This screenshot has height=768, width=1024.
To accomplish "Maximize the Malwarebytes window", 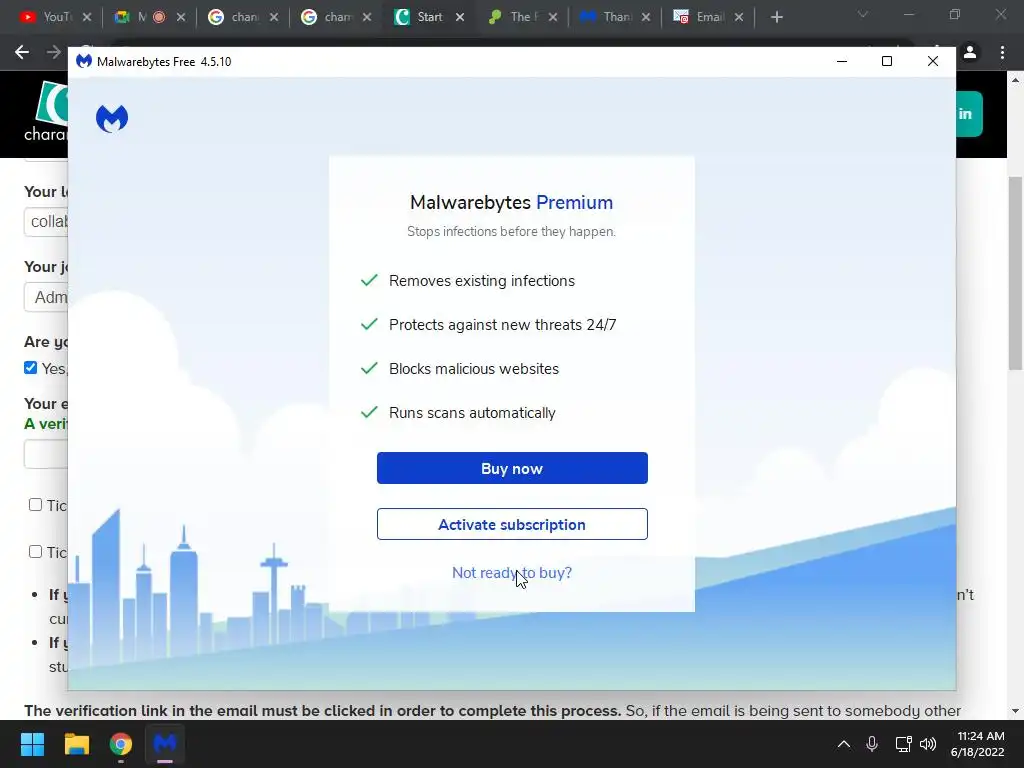I will pyautogui.click(x=887, y=61).
